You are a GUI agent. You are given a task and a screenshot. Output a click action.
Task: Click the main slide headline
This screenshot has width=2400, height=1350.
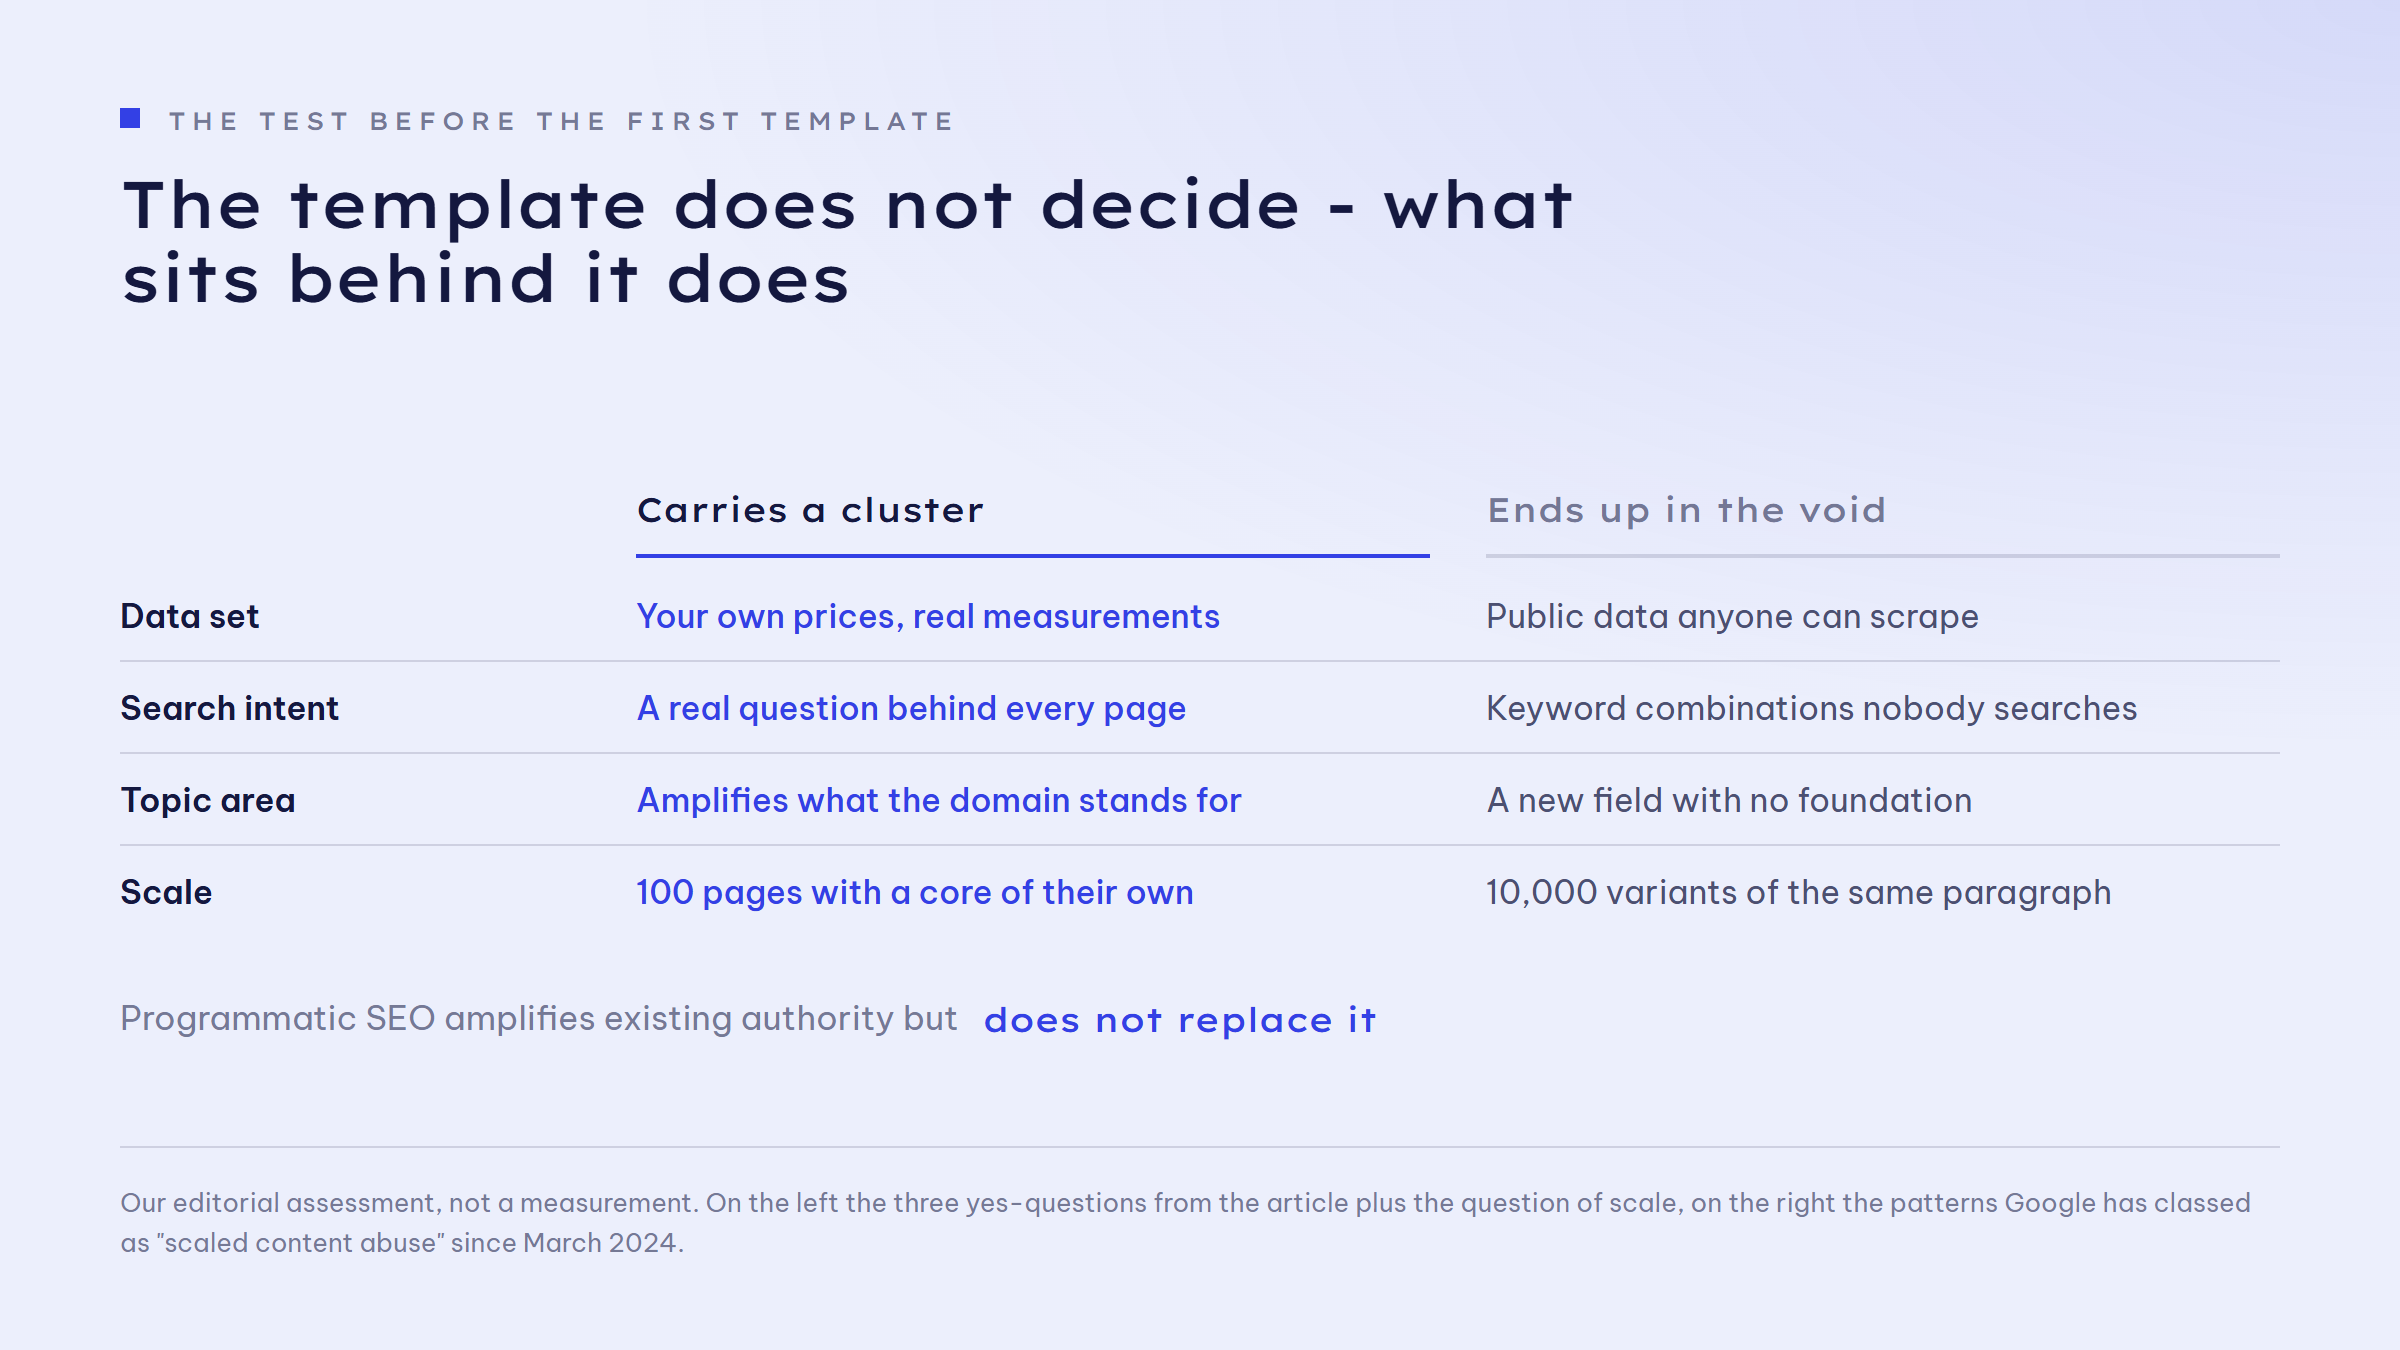point(847,241)
